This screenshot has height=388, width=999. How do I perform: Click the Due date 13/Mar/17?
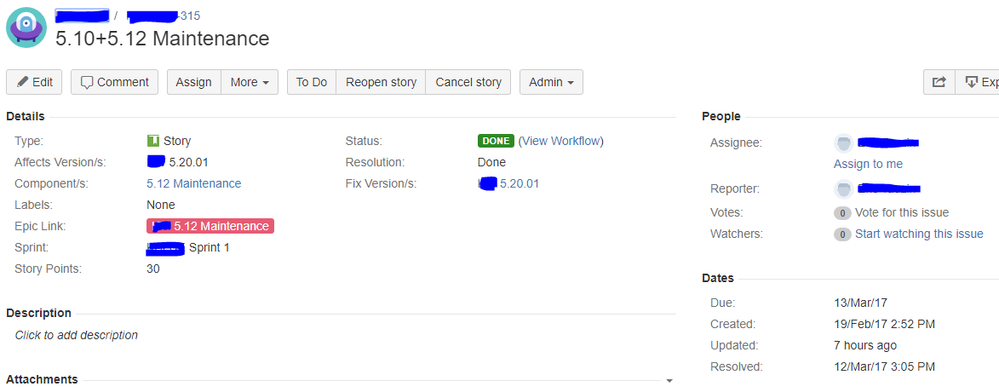(x=861, y=303)
